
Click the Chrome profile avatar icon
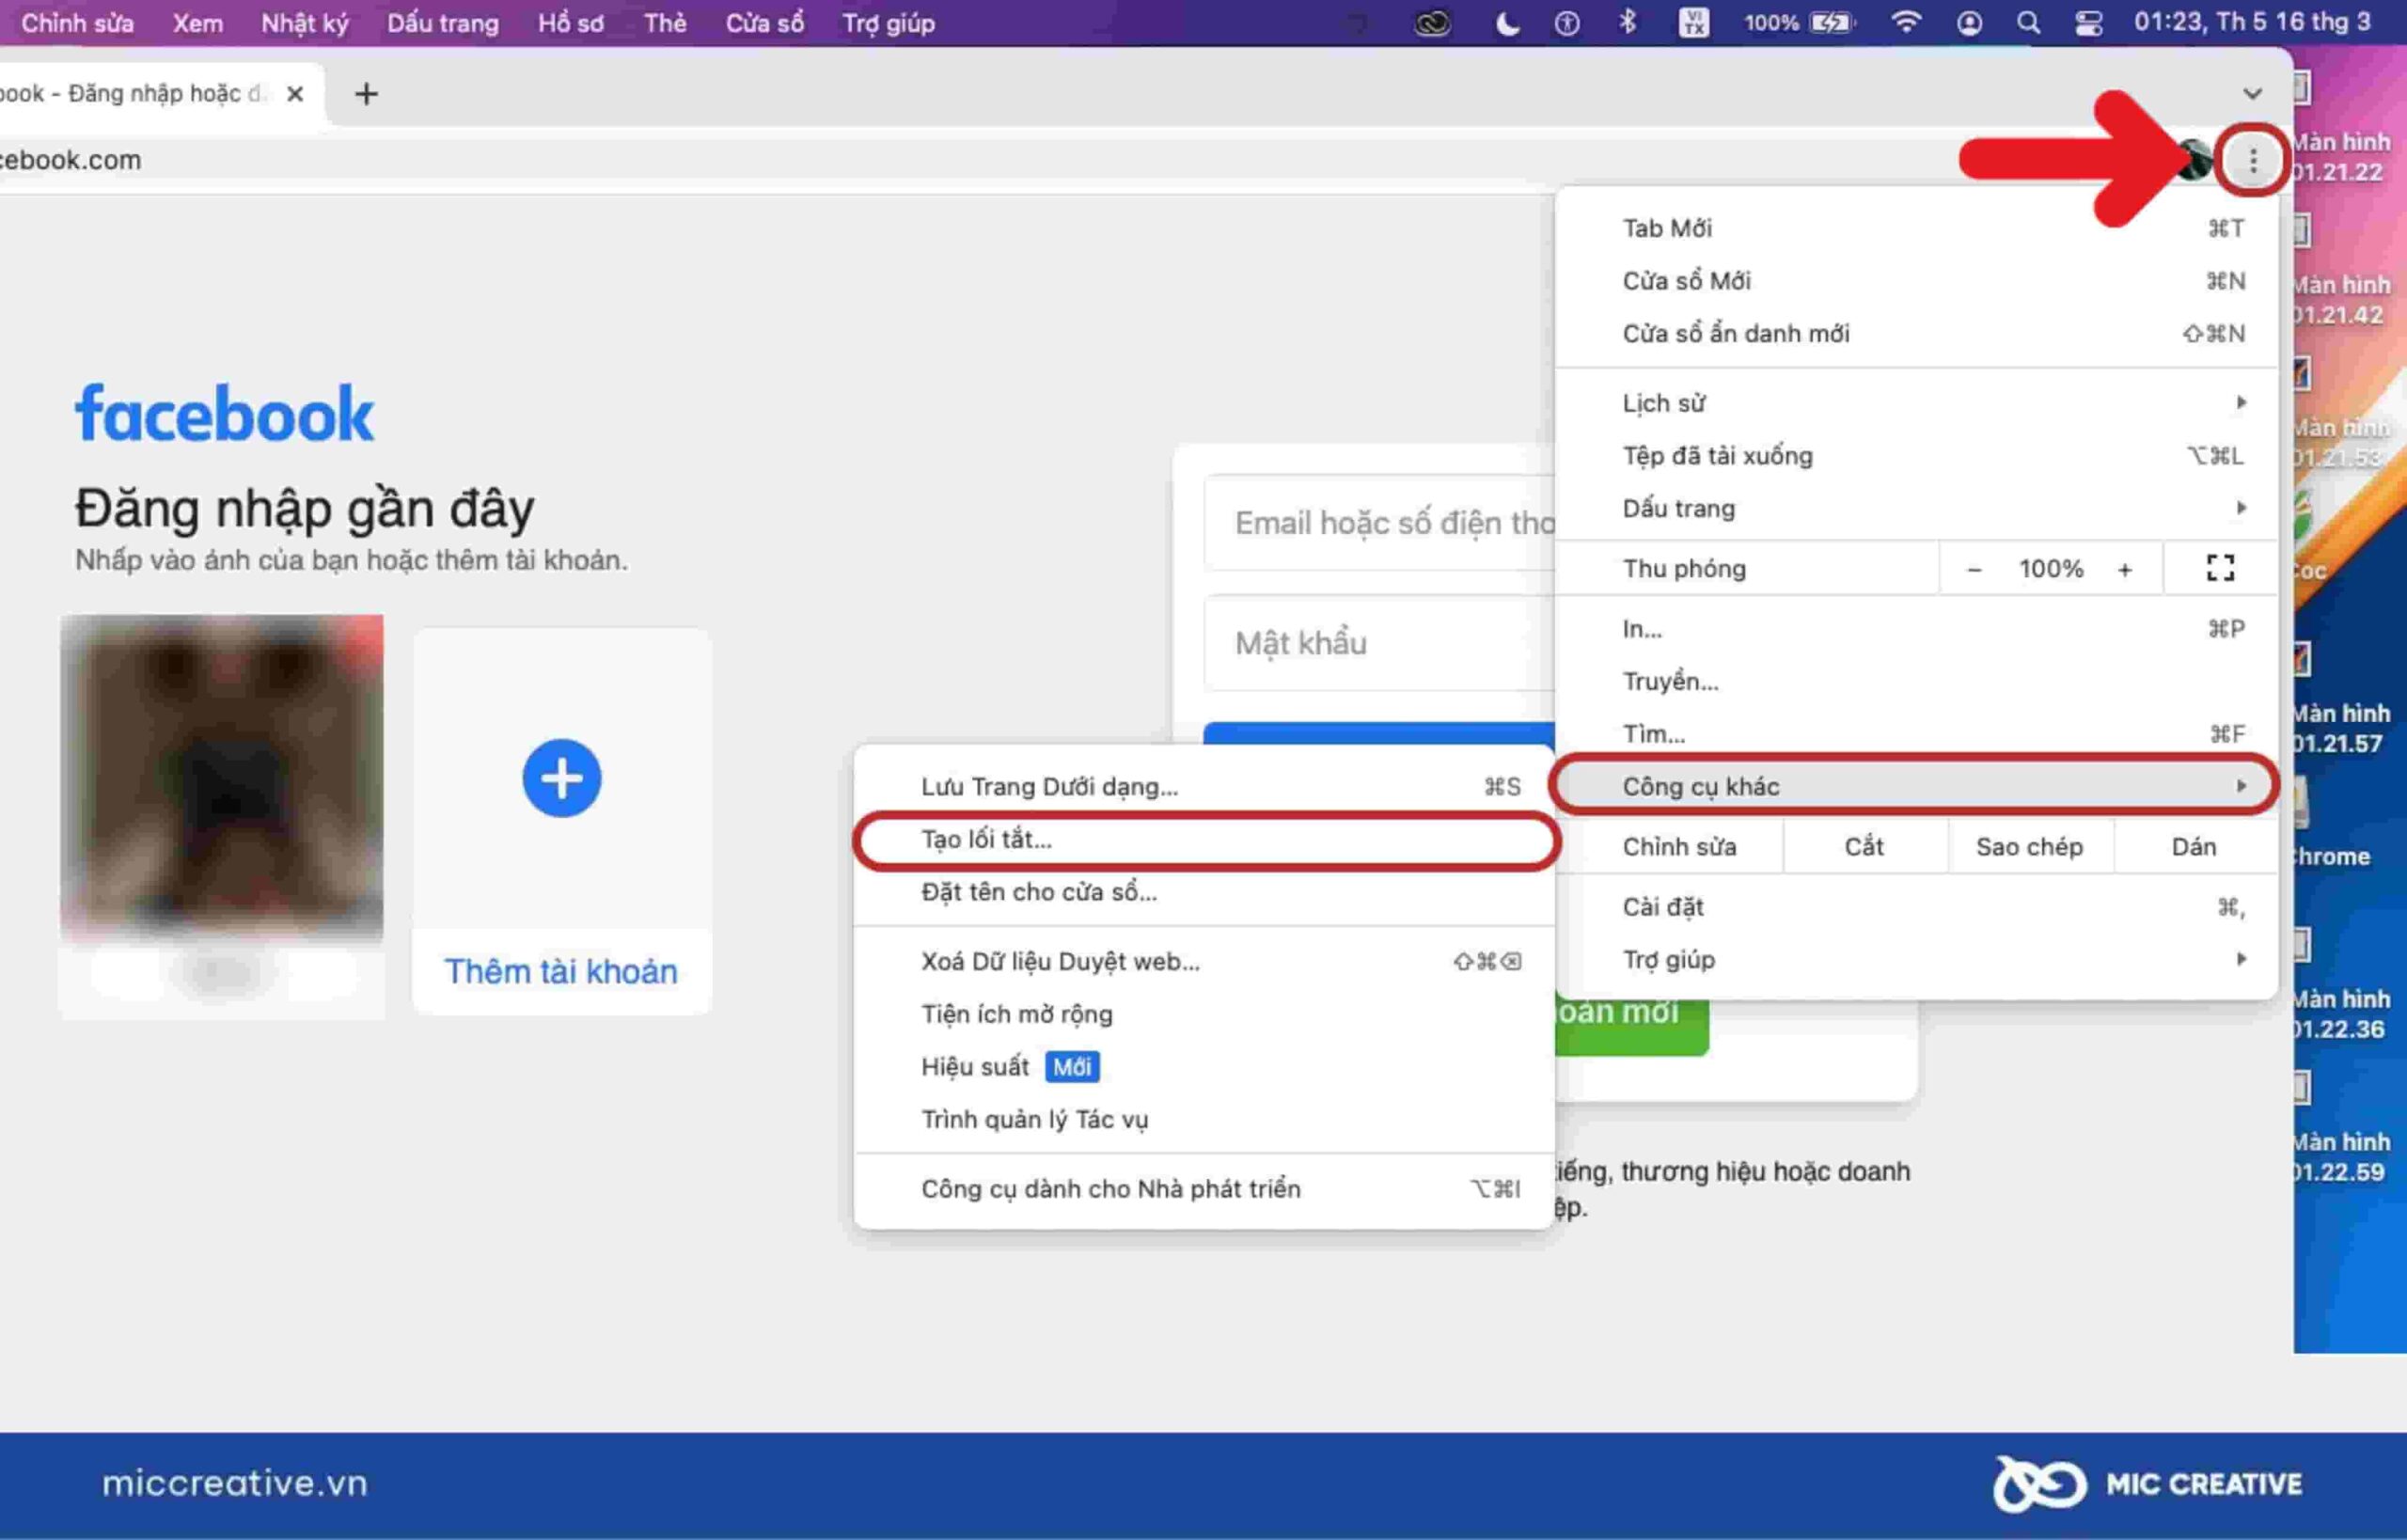point(2195,160)
